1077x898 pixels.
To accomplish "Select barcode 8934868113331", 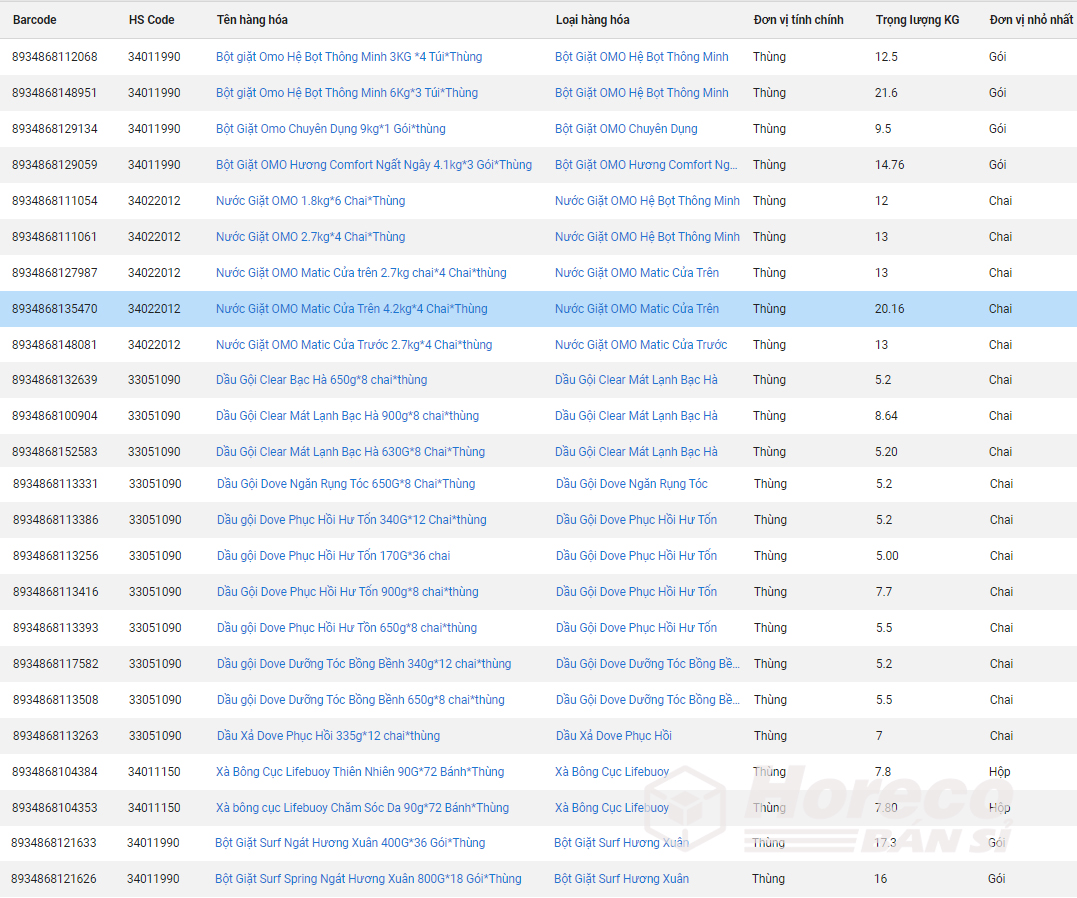I will [x=56, y=484].
